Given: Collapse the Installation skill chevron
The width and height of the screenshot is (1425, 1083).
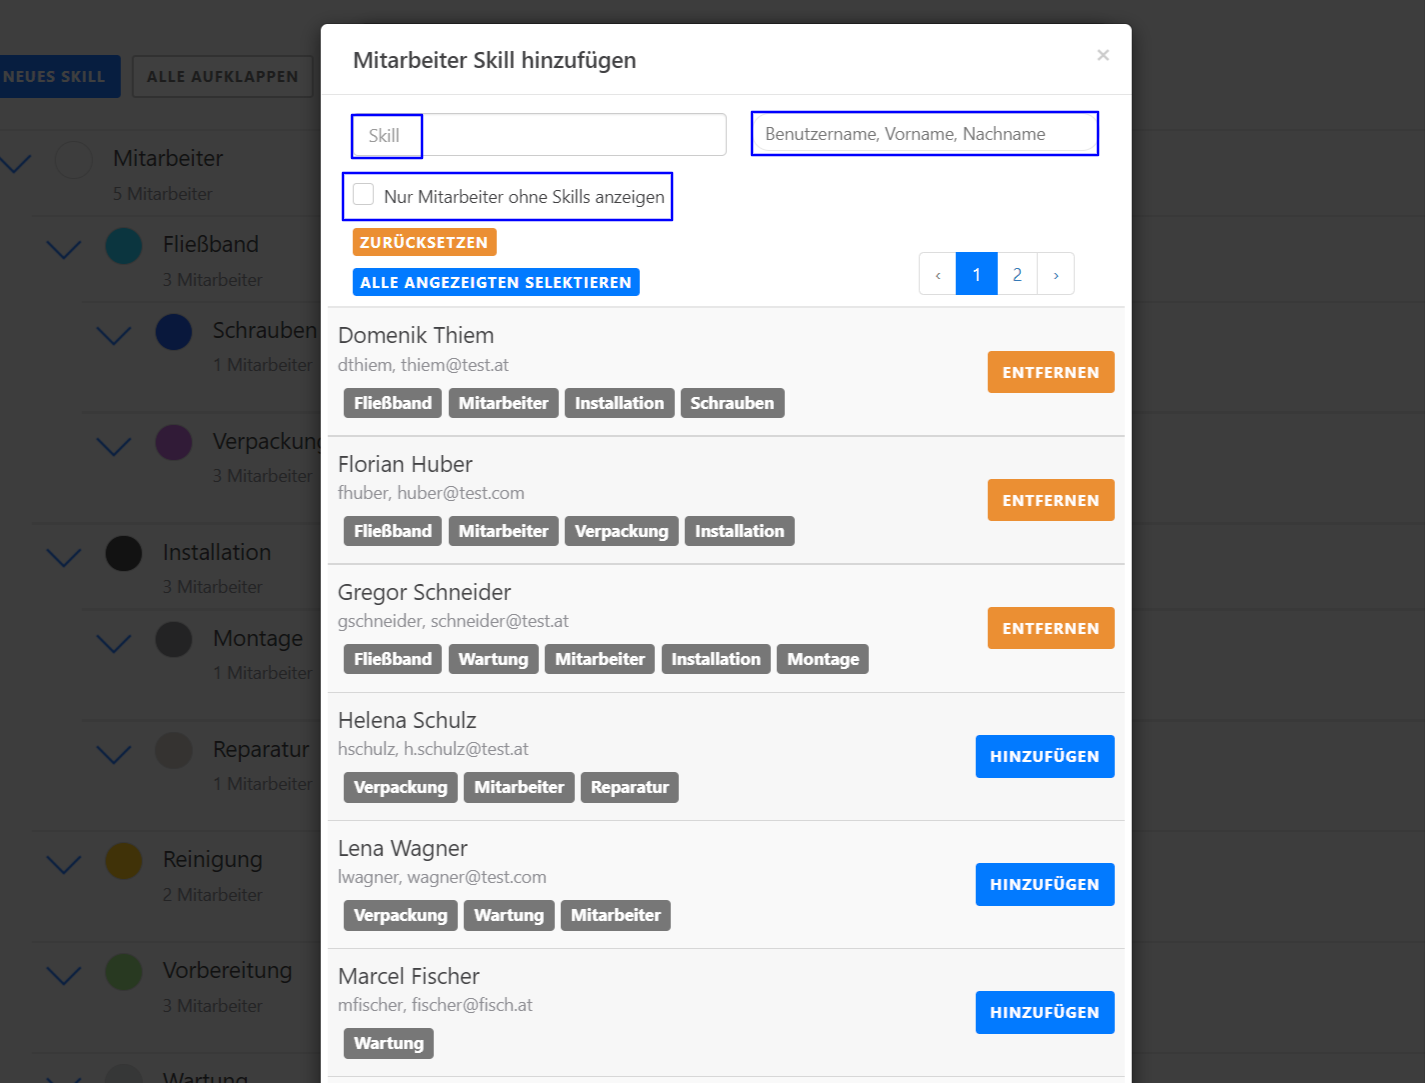Looking at the screenshot, I should pyautogui.click(x=64, y=556).
